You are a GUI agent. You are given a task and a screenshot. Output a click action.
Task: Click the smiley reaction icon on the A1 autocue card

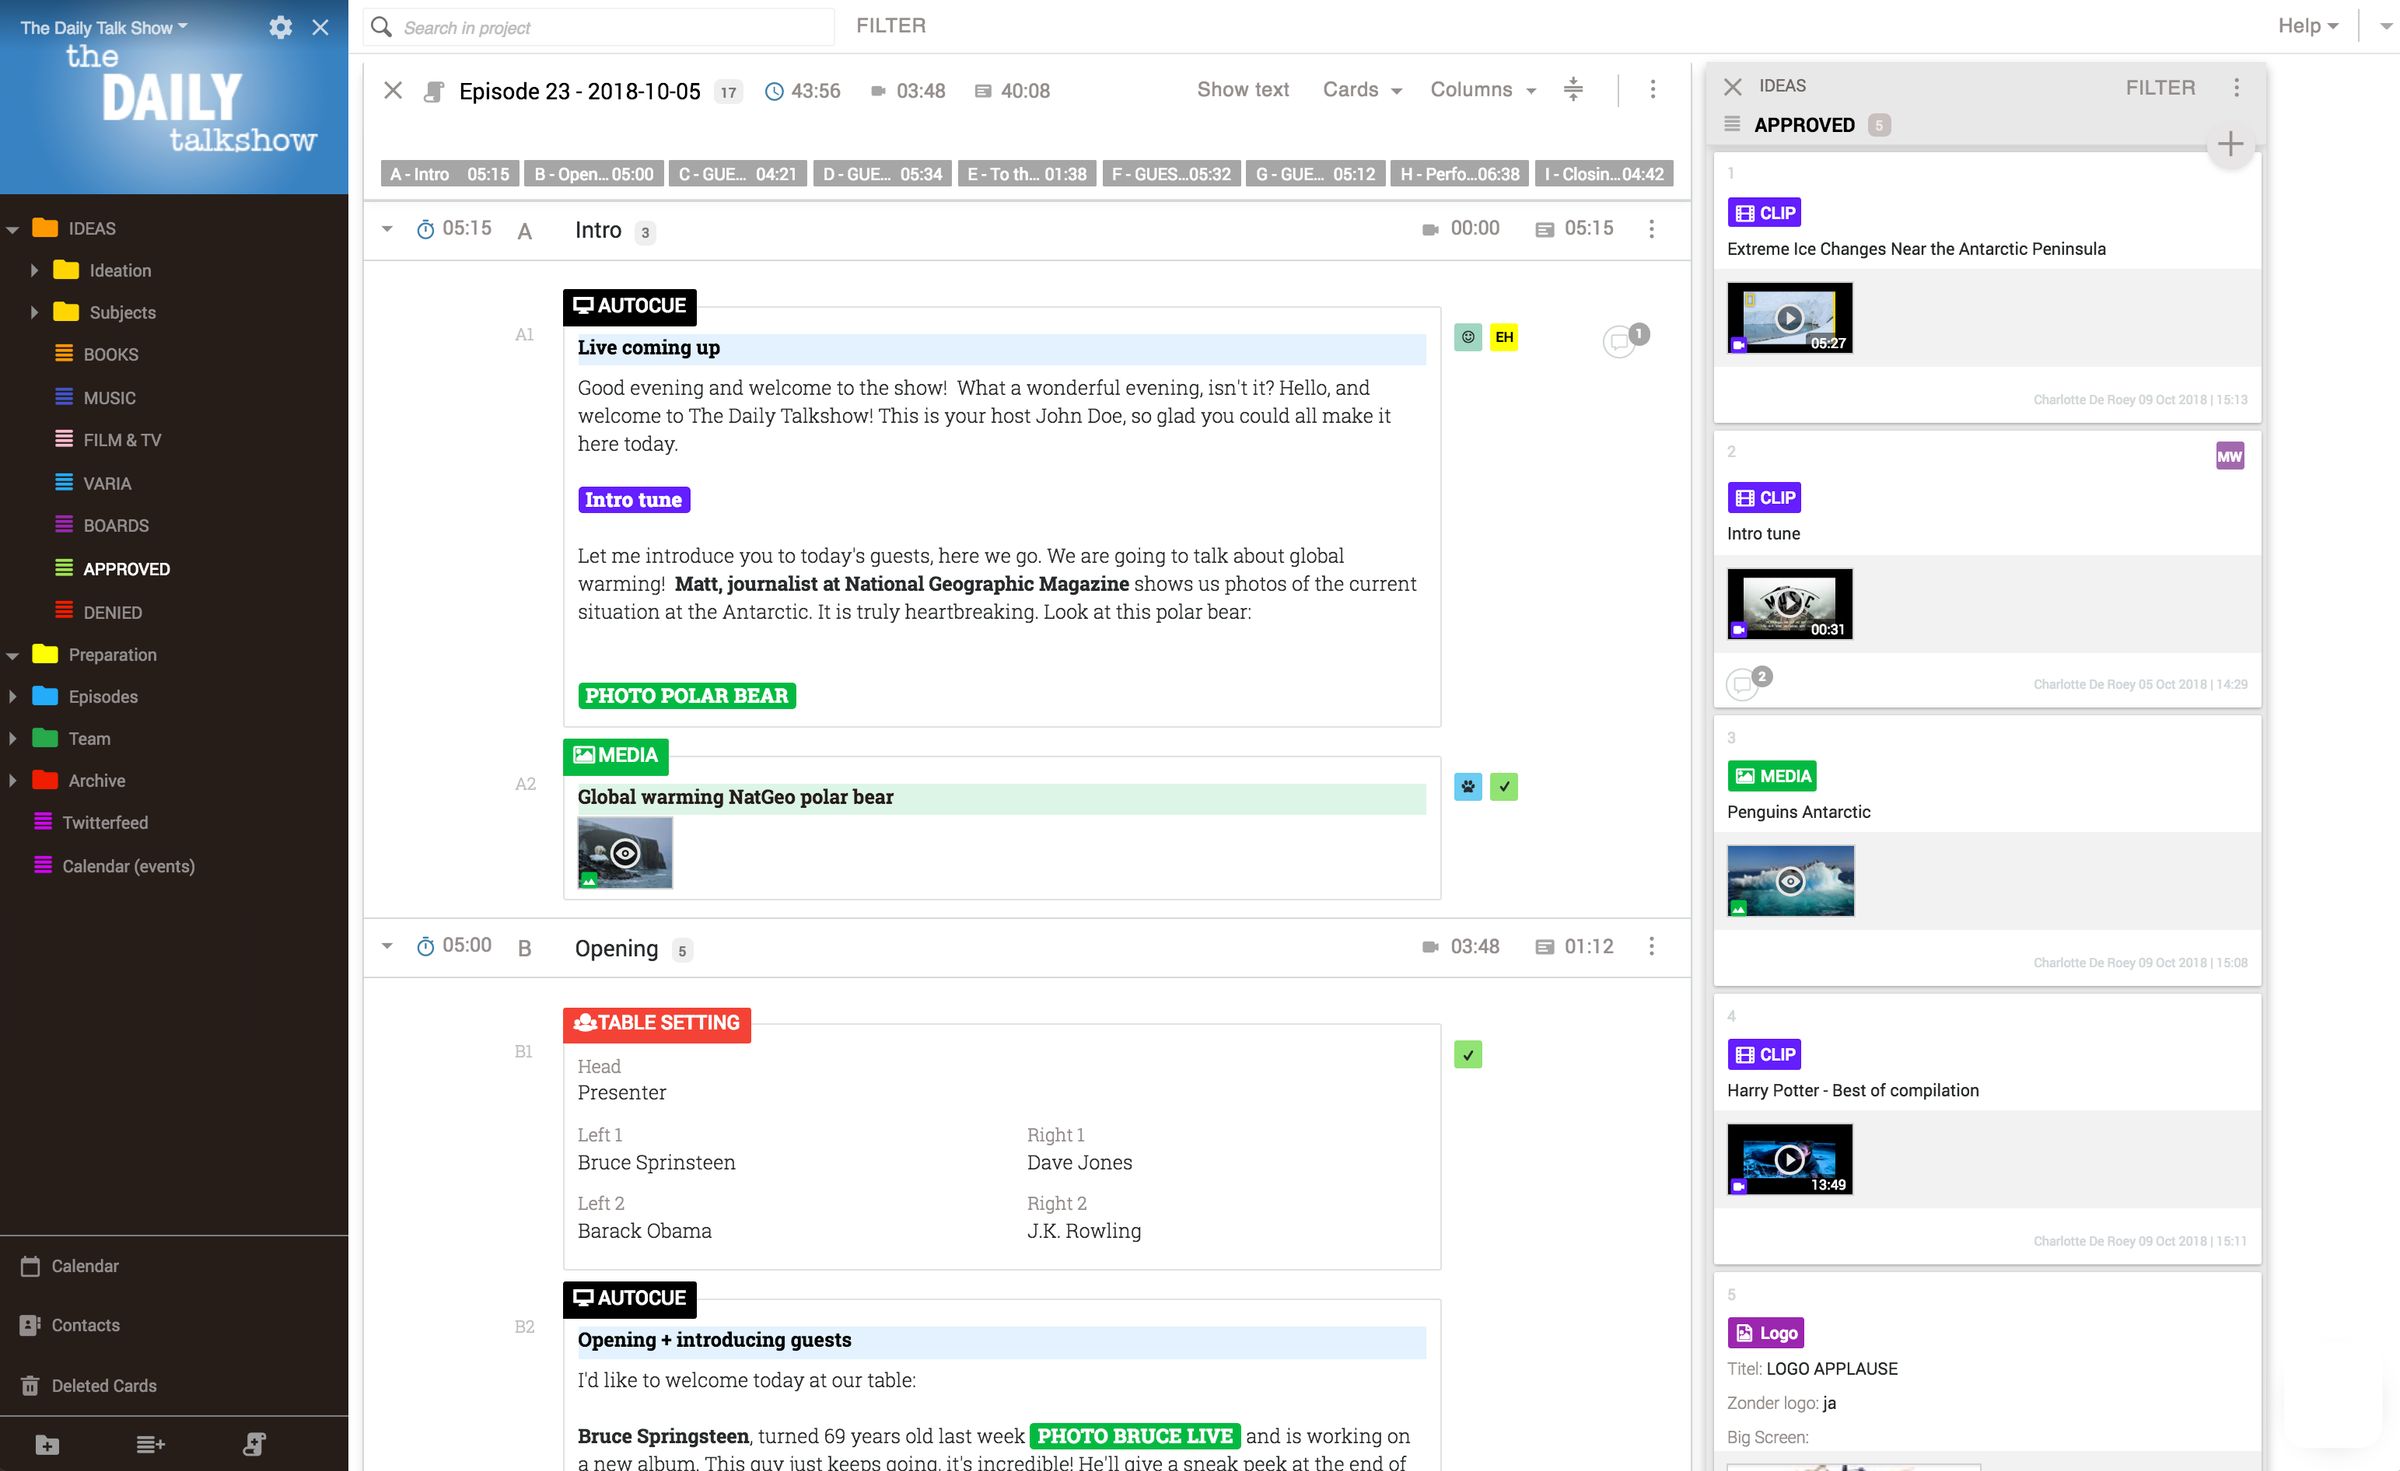[1467, 337]
